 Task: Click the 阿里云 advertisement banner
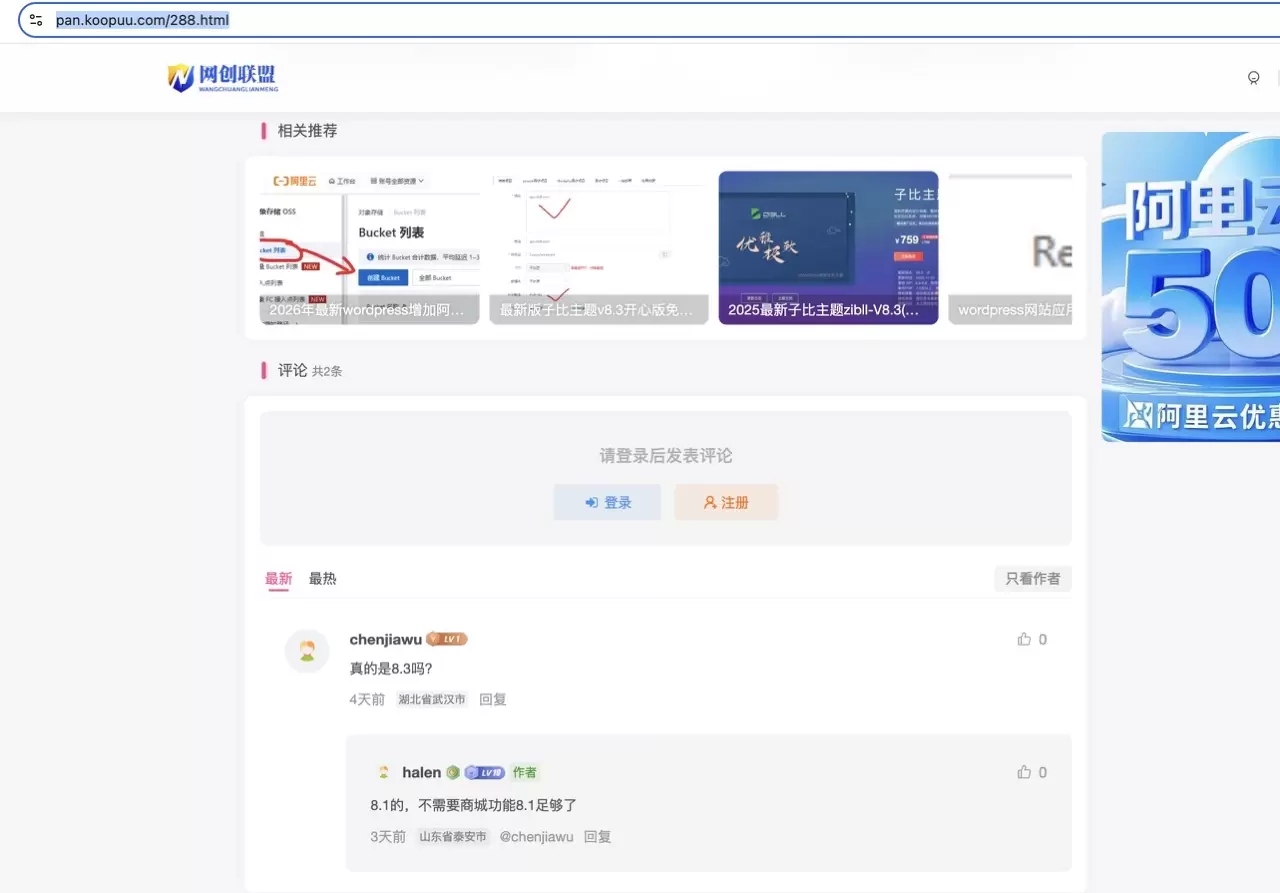pyautogui.click(x=1191, y=287)
